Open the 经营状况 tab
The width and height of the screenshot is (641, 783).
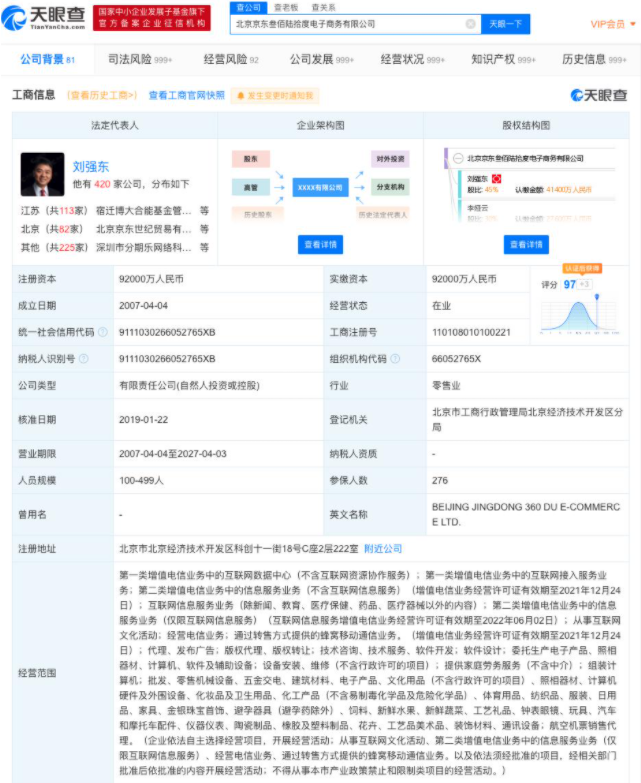tap(412, 59)
